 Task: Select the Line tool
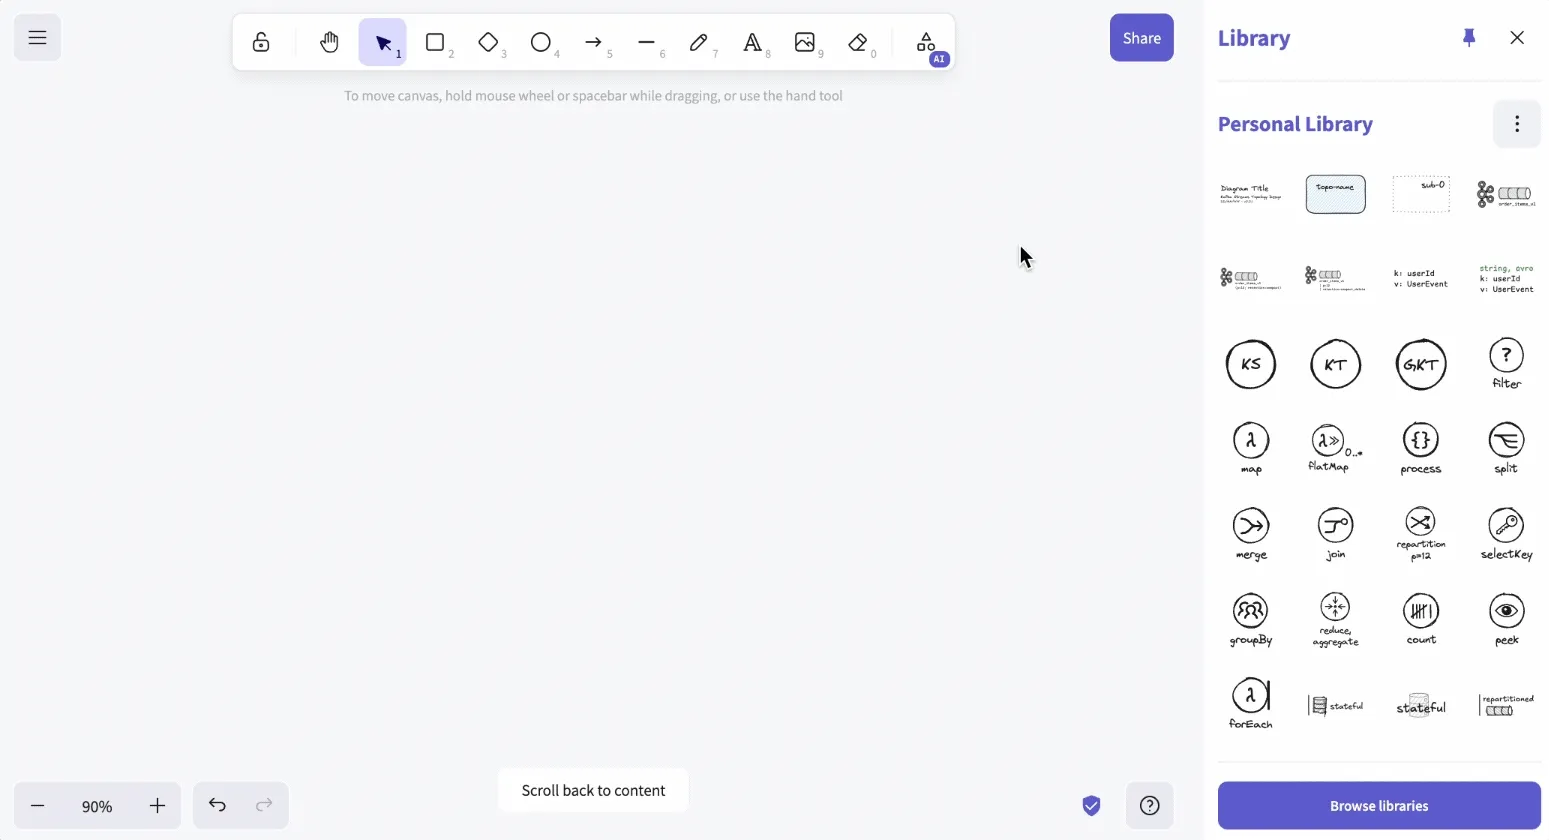(646, 42)
